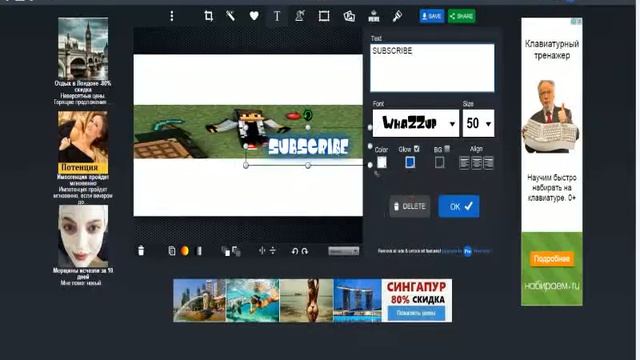This screenshot has width=640, height=360.
Task: Select the Crop tool icon
Action: point(209,16)
